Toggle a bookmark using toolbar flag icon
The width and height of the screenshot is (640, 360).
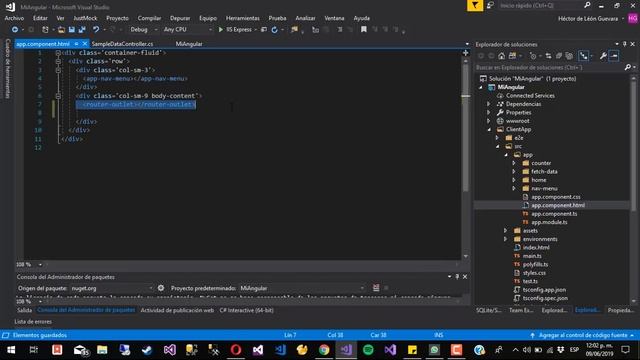point(364,29)
